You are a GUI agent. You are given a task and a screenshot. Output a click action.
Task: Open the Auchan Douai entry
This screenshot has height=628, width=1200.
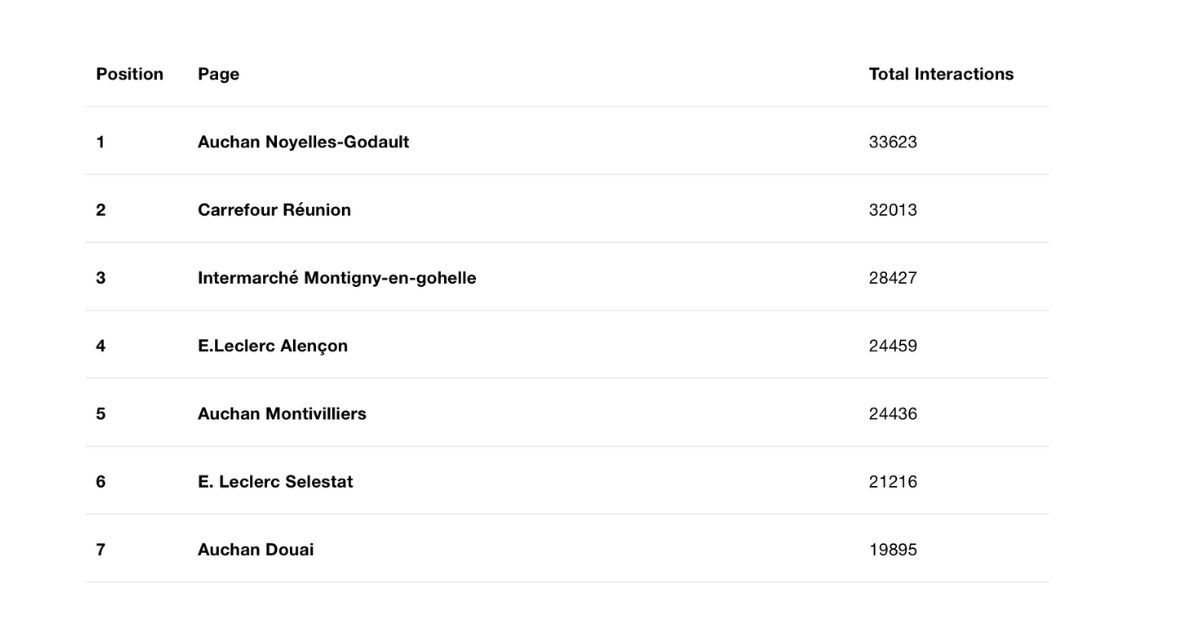(x=256, y=550)
